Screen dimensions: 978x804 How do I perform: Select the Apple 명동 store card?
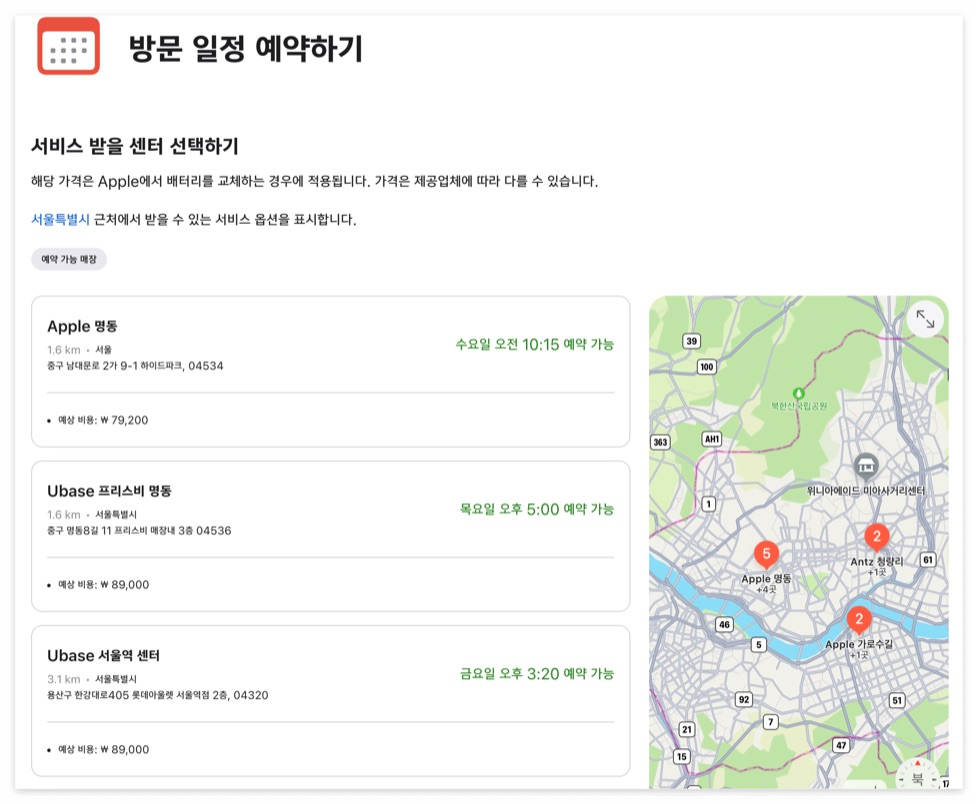331,372
